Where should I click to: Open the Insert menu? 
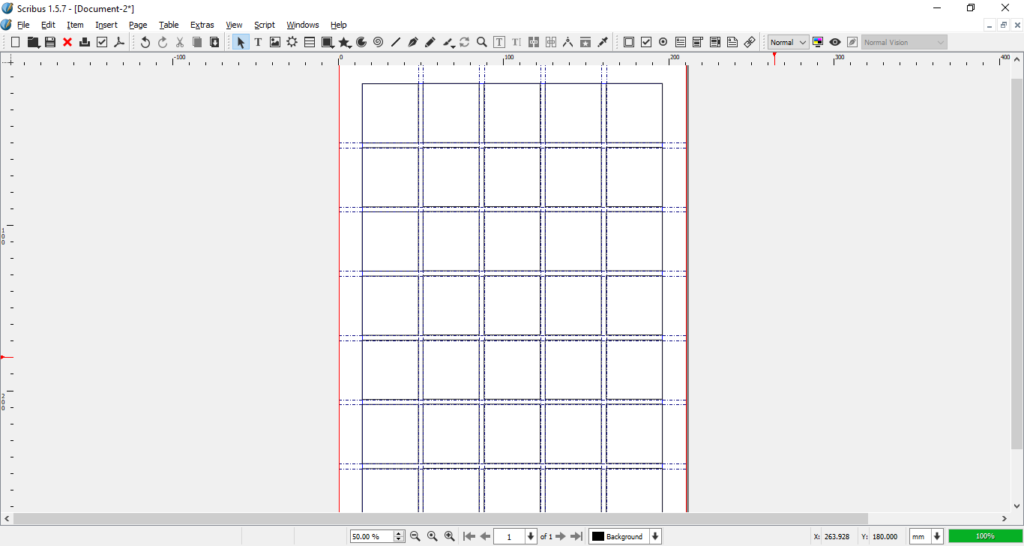coord(106,25)
